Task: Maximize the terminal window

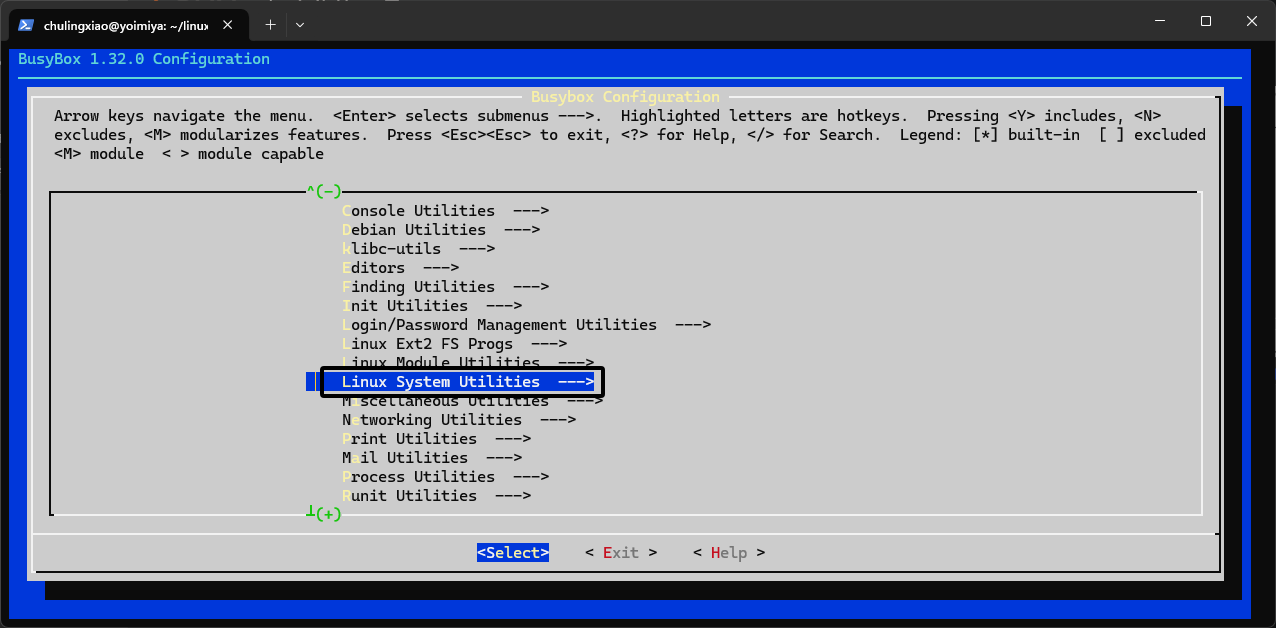Action: 1206,21
